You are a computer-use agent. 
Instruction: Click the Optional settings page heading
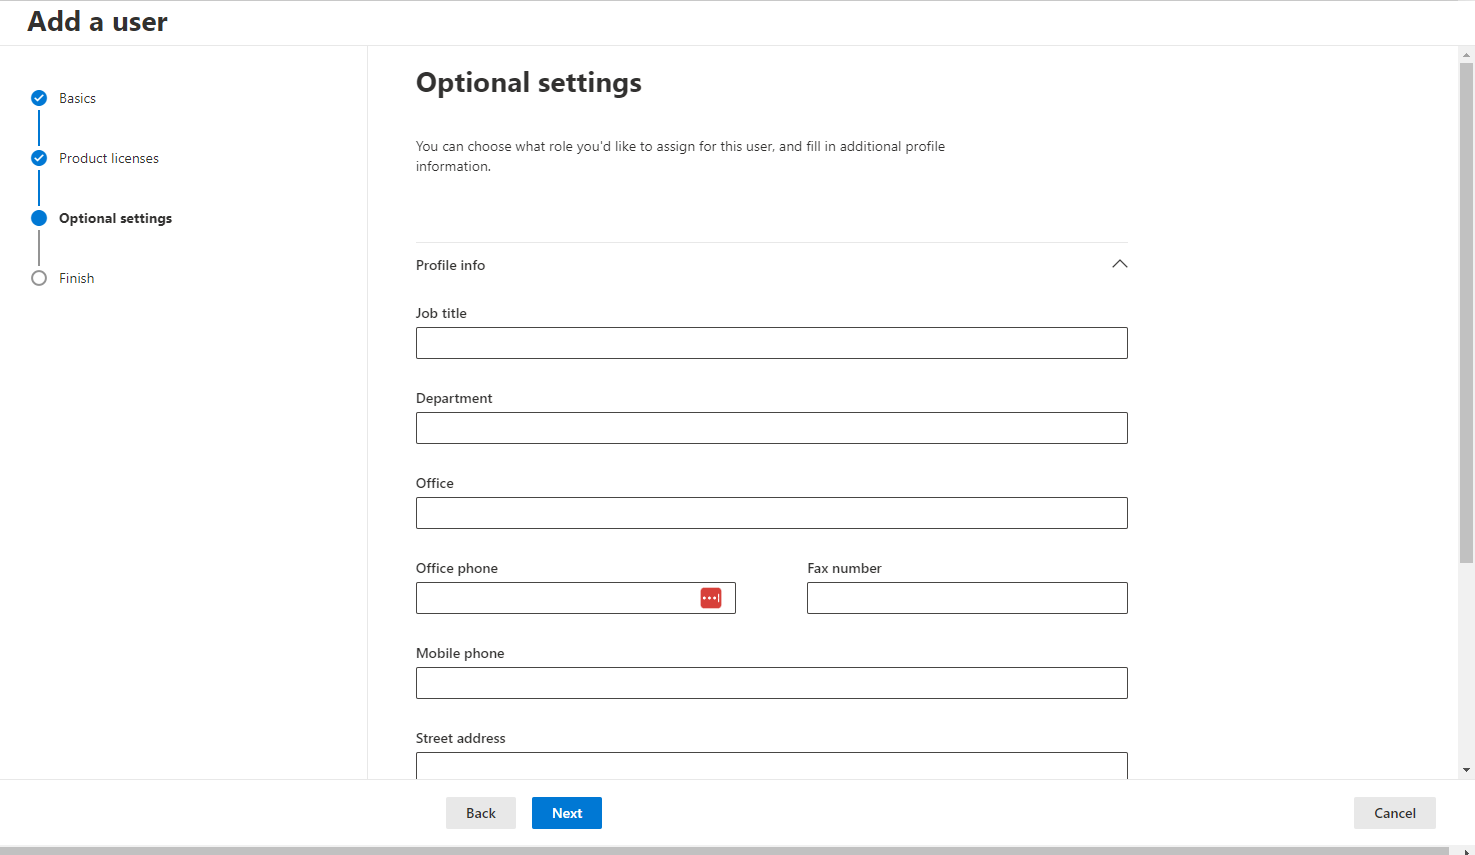coord(529,83)
